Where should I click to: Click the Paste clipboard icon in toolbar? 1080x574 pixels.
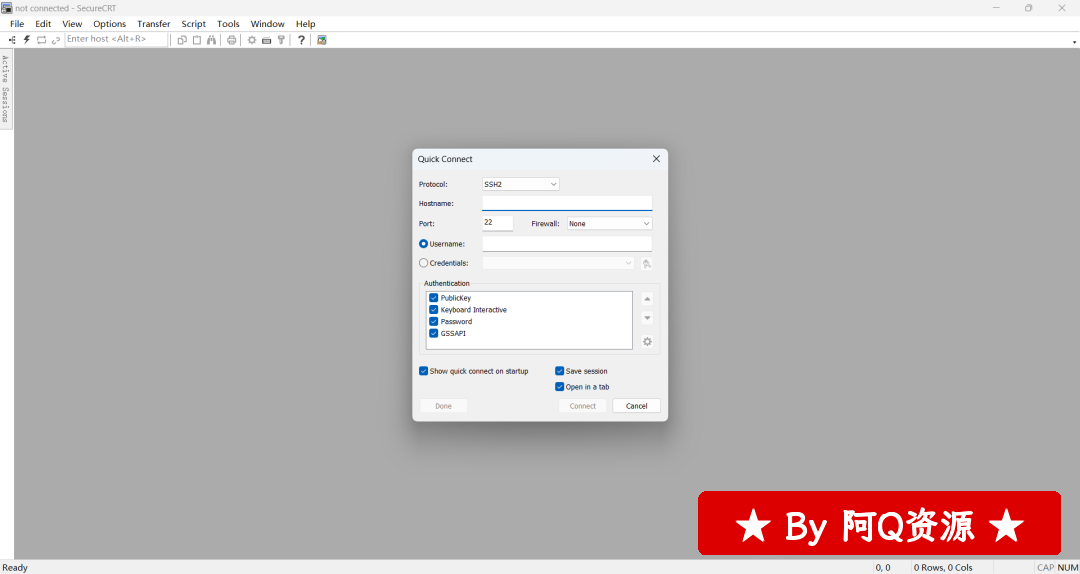[x=197, y=40]
